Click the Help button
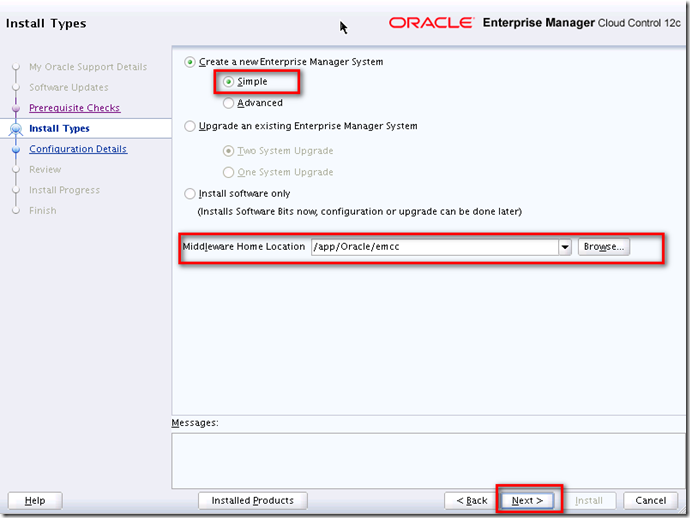Image resolution: width=690 pixels, height=518 pixels. [35, 501]
